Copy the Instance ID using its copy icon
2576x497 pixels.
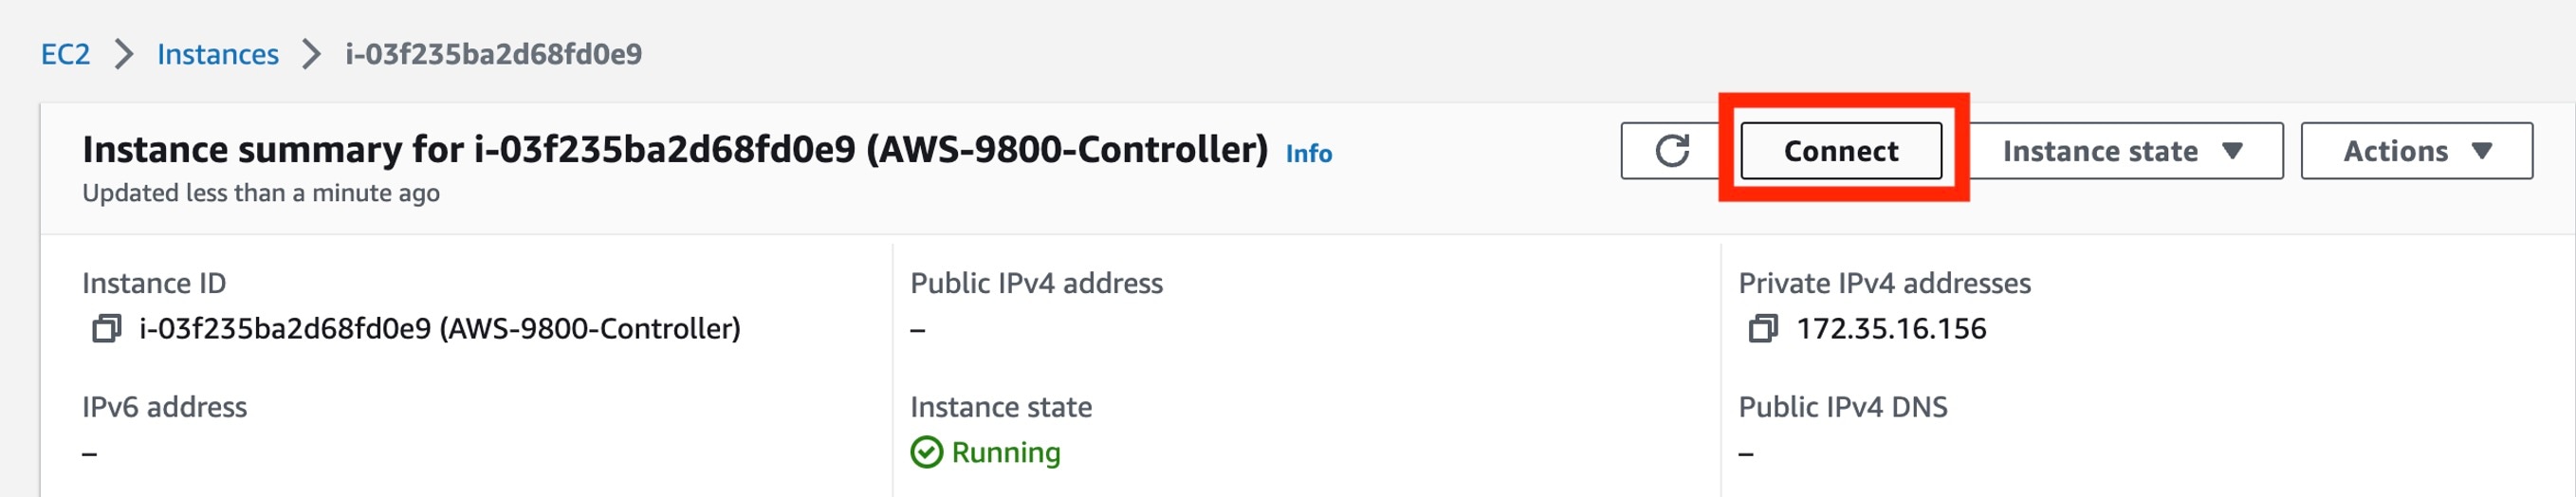click(x=106, y=328)
